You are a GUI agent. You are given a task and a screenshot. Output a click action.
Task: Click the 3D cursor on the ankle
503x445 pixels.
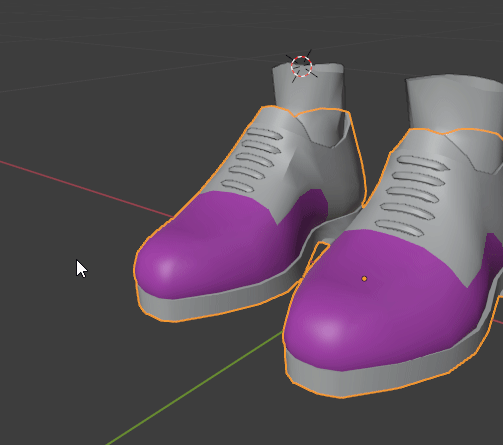pos(301,67)
